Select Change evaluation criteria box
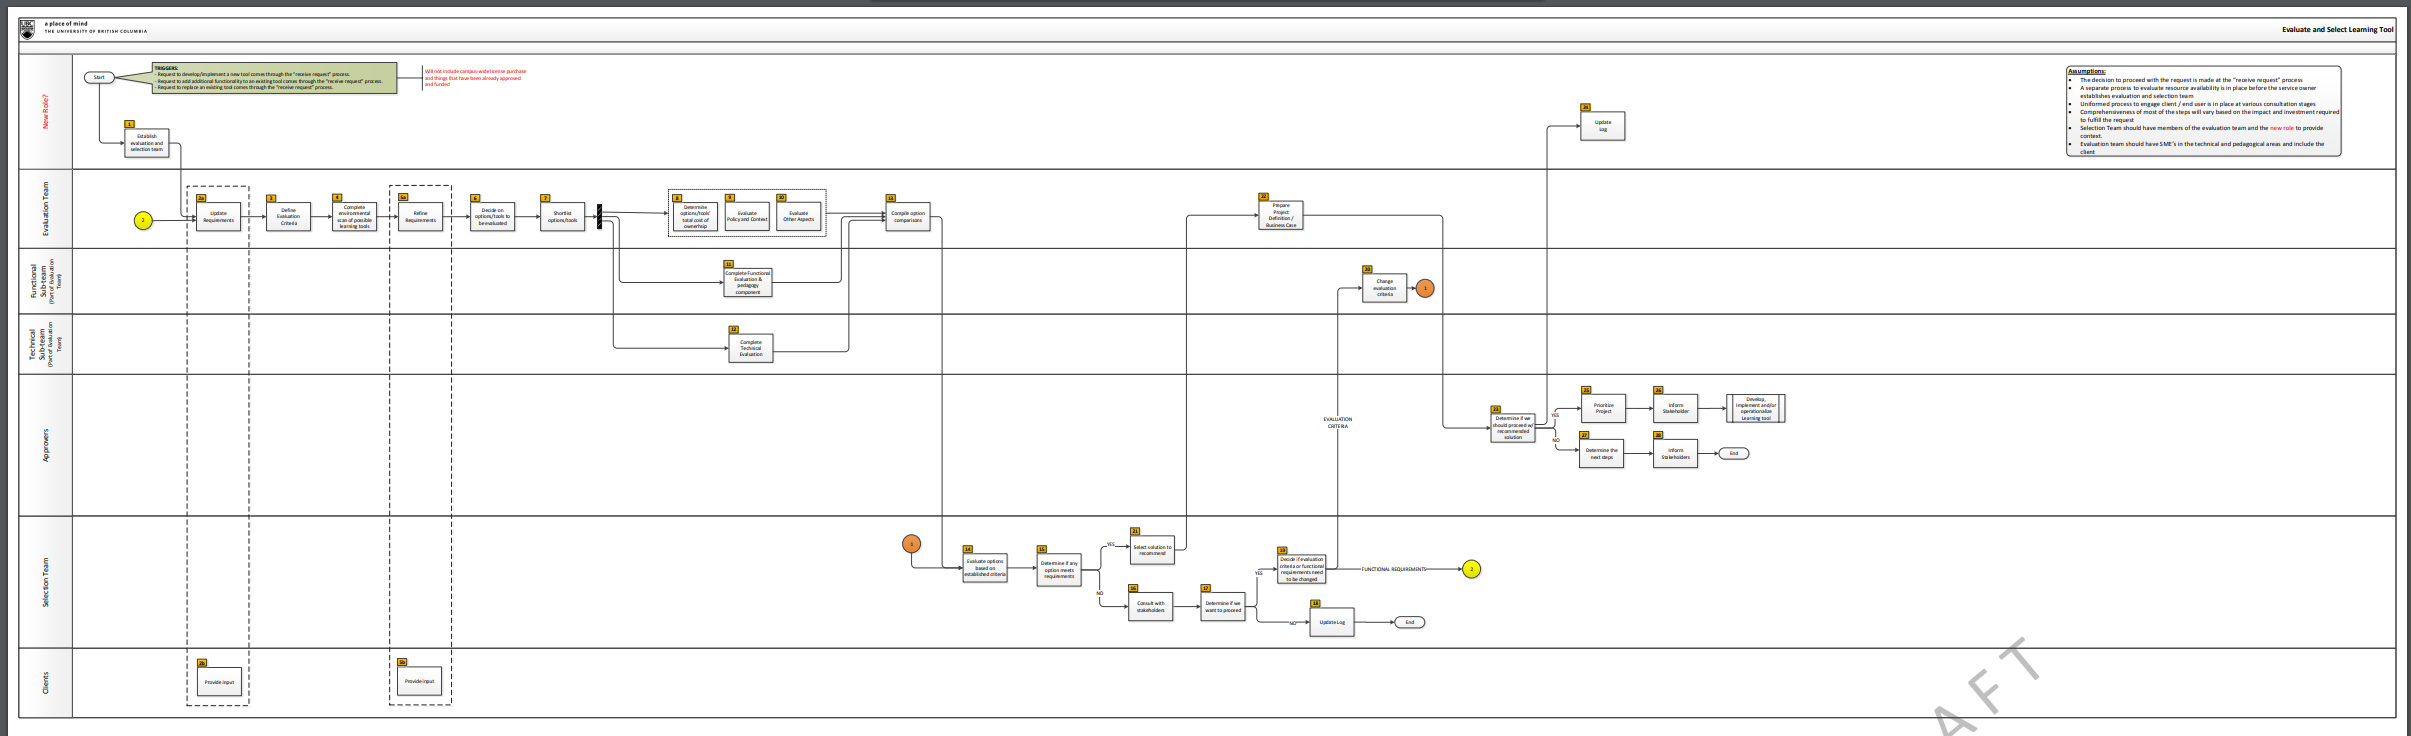Screen dimensions: 2411x736 [1384, 288]
